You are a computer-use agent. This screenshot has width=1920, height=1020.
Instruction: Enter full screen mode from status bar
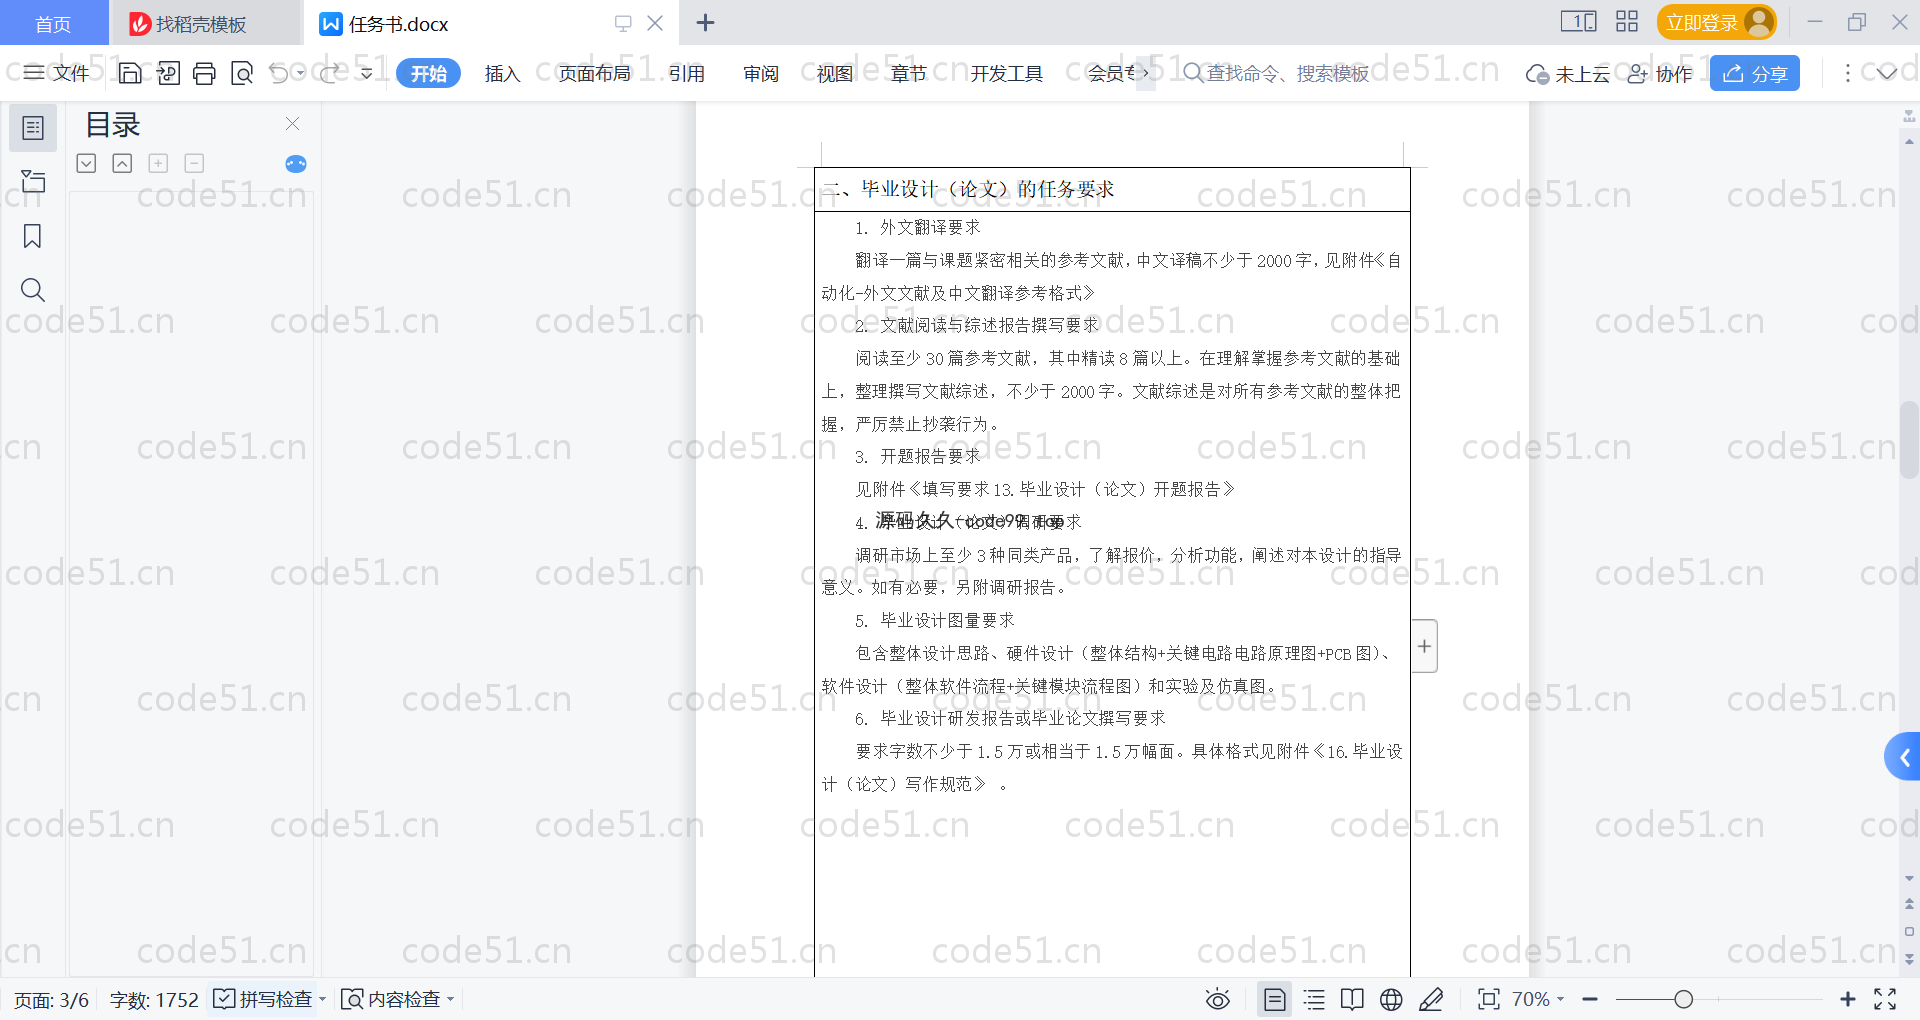(1885, 999)
